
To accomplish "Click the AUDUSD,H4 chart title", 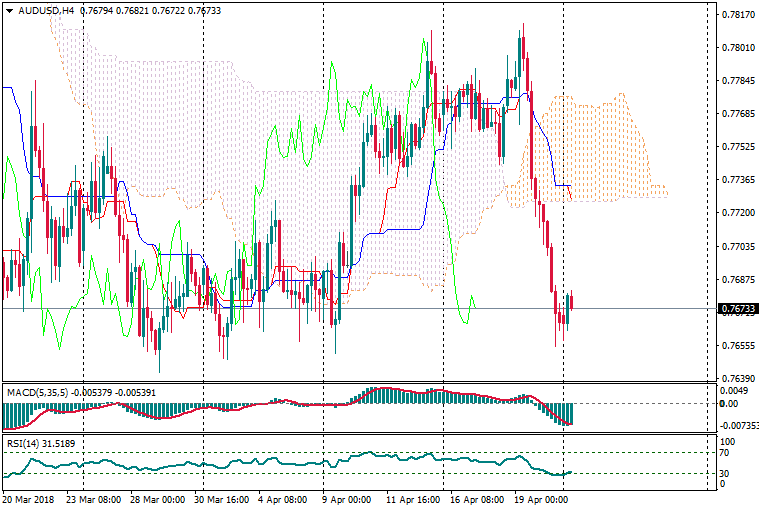I will [46, 11].
